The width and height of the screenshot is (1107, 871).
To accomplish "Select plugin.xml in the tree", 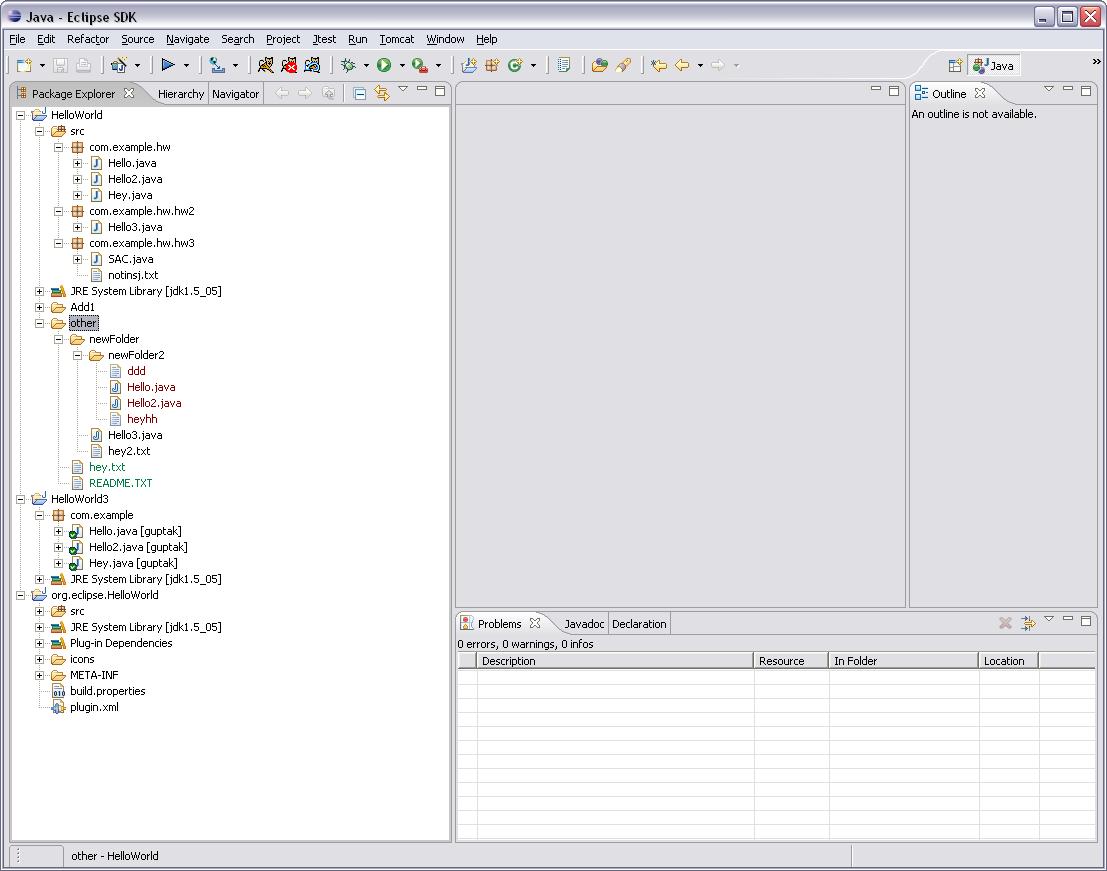I will point(95,707).
